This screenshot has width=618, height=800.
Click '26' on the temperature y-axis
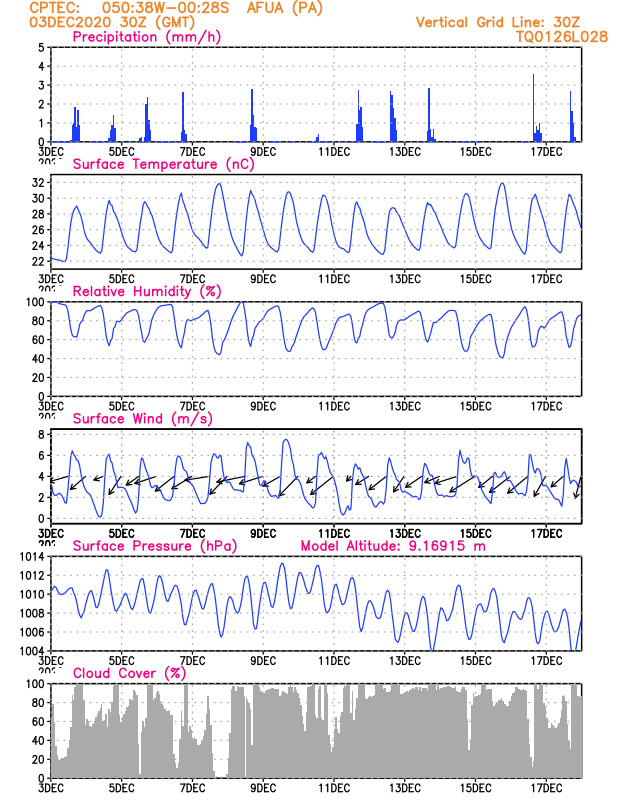click(38, 230)
